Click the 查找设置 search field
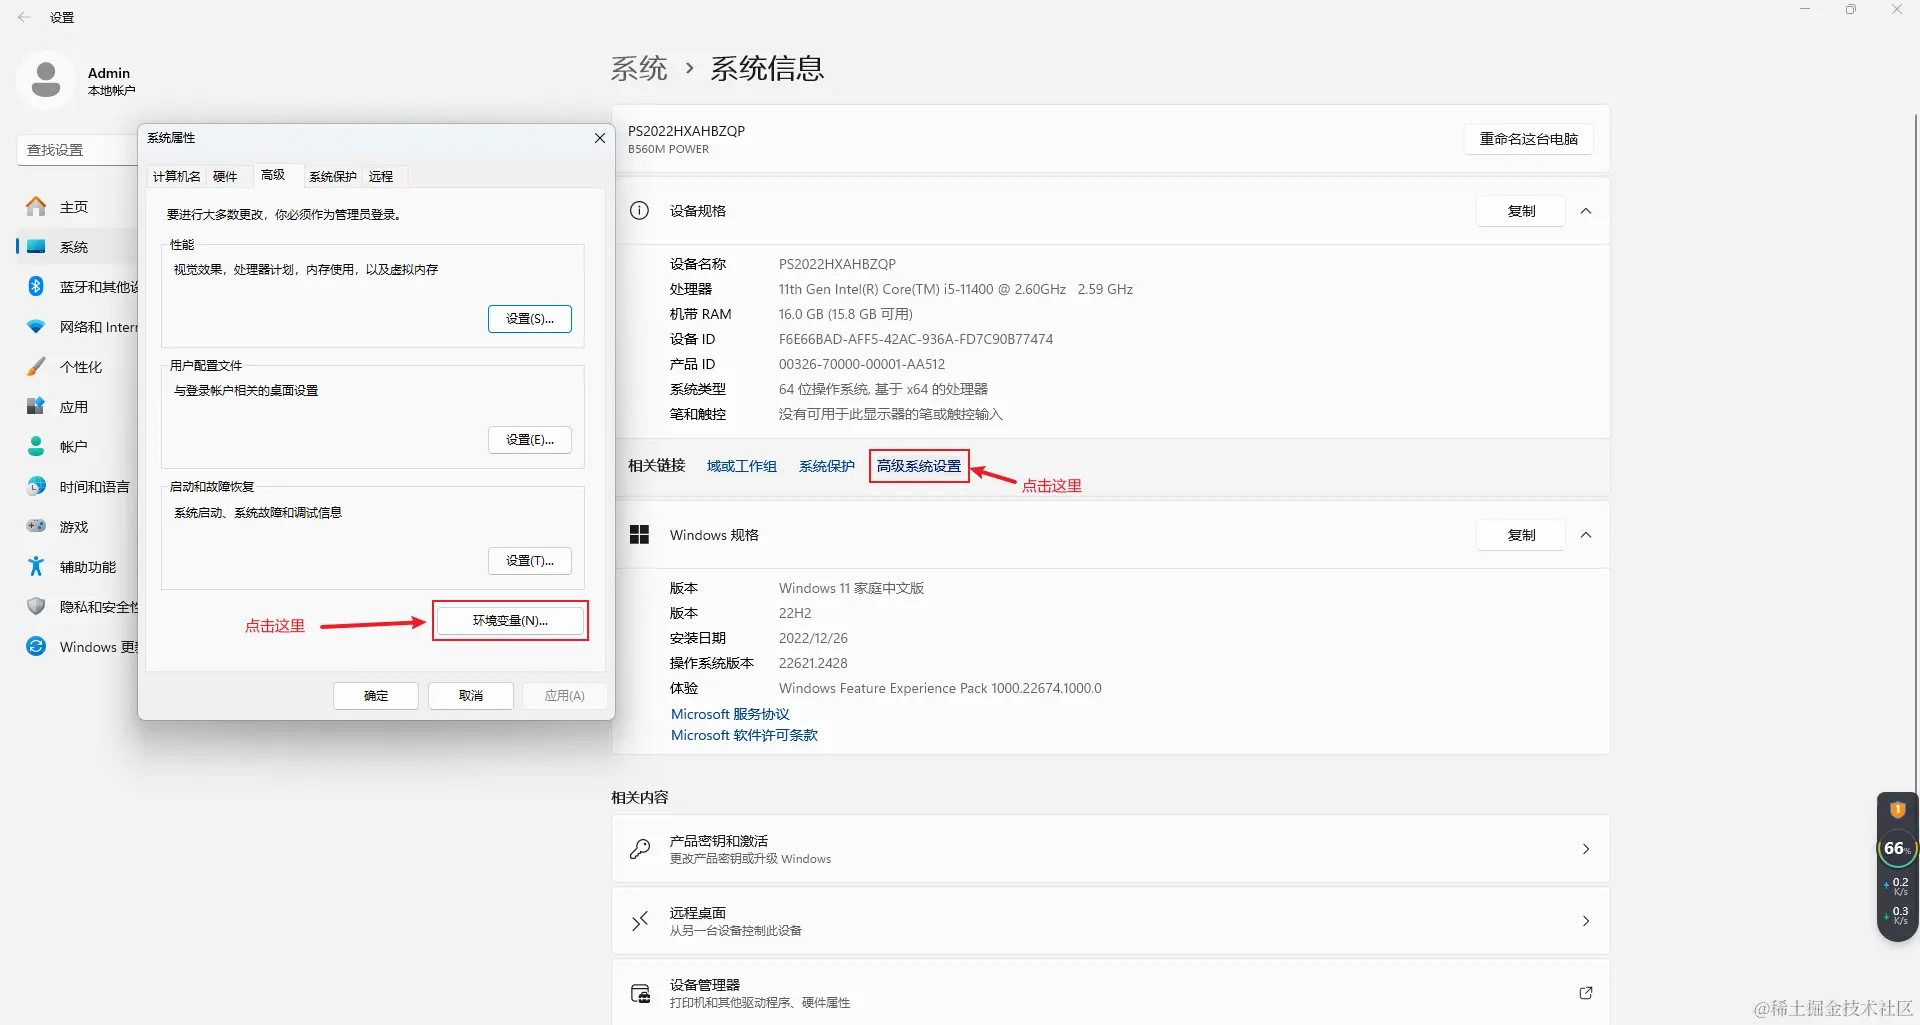The height and width of the screenshot is (1025, 1920). pos(78,150)
